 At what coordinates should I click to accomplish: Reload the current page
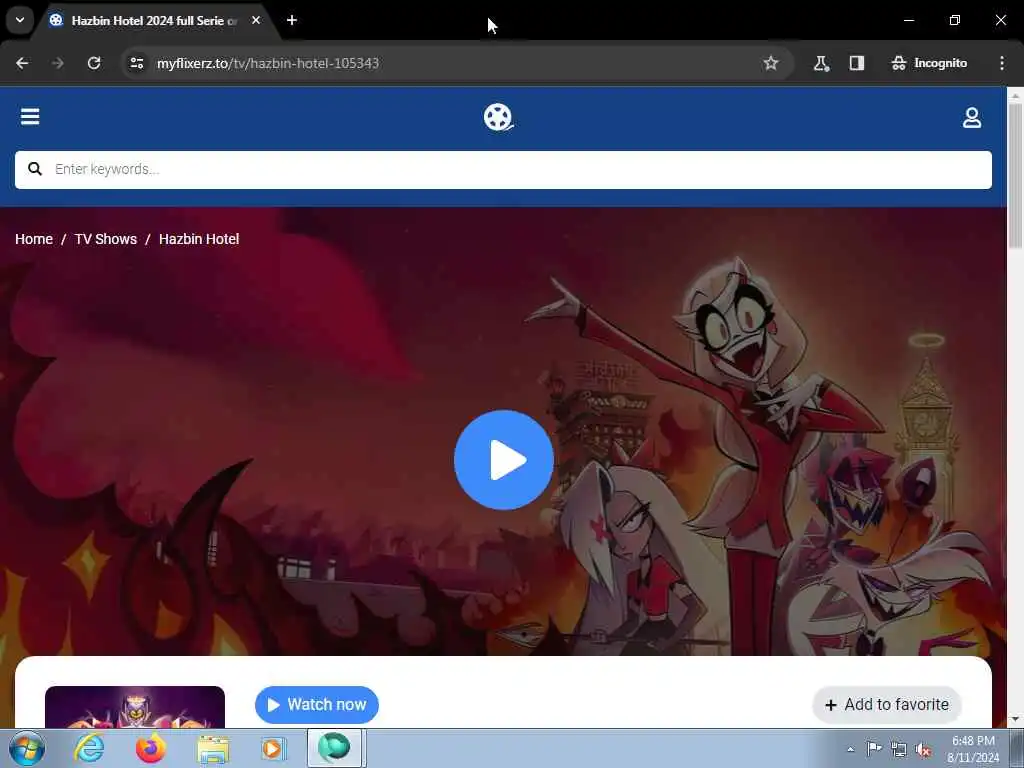point(94,63)
